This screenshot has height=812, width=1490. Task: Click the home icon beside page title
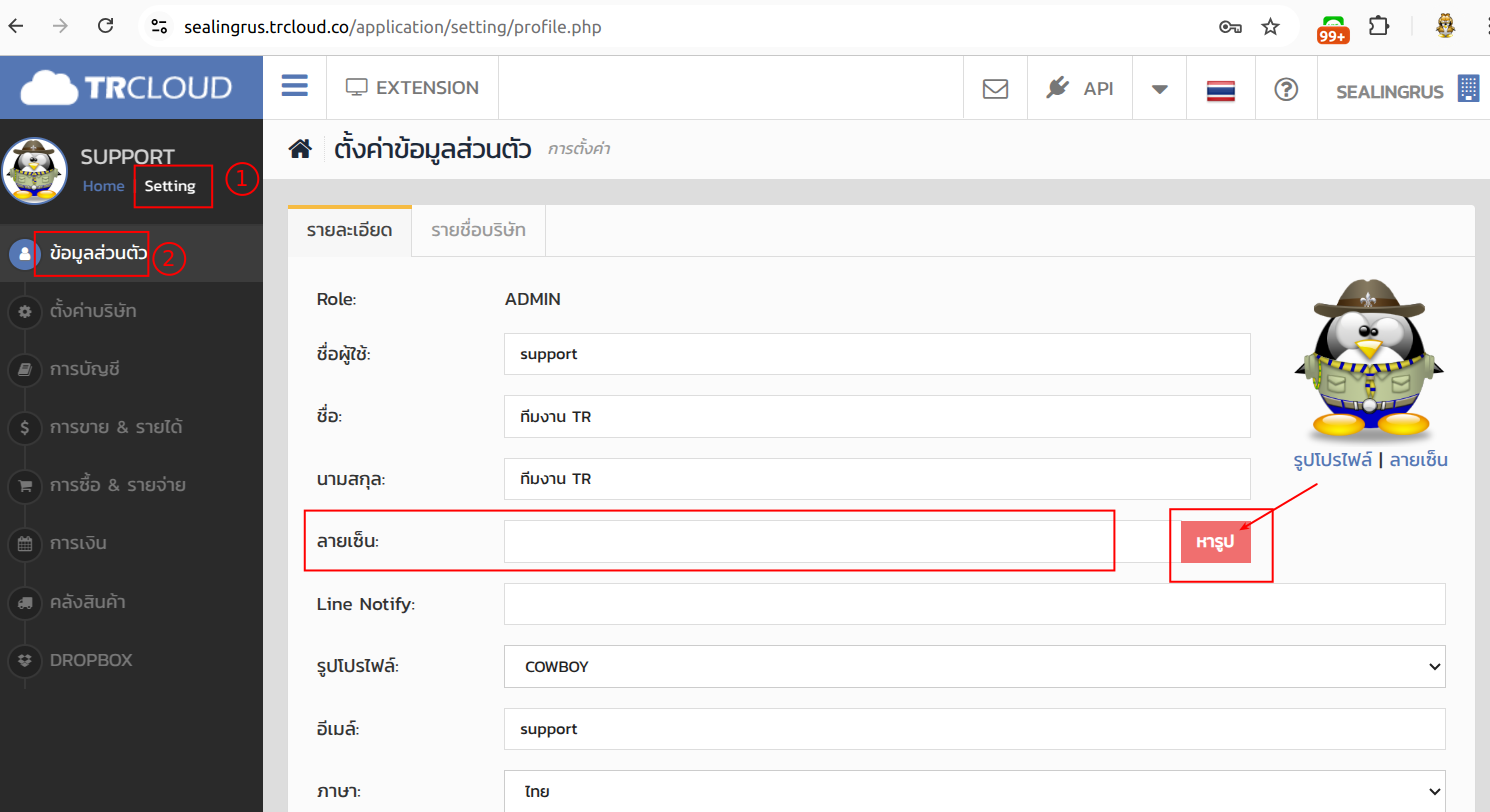[x=300, y=149]
